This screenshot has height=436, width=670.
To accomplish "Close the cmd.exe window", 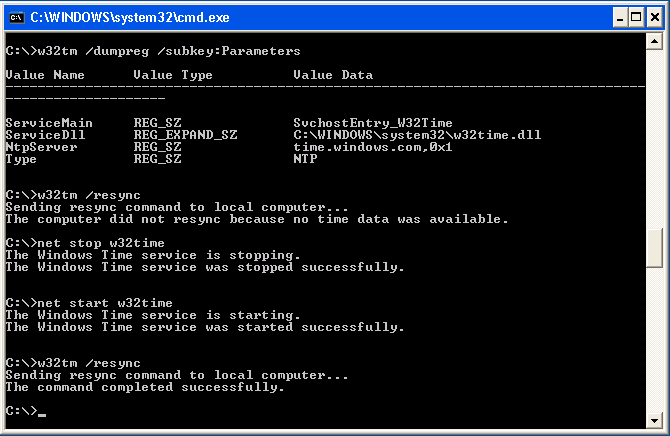I will coord(655,18).
